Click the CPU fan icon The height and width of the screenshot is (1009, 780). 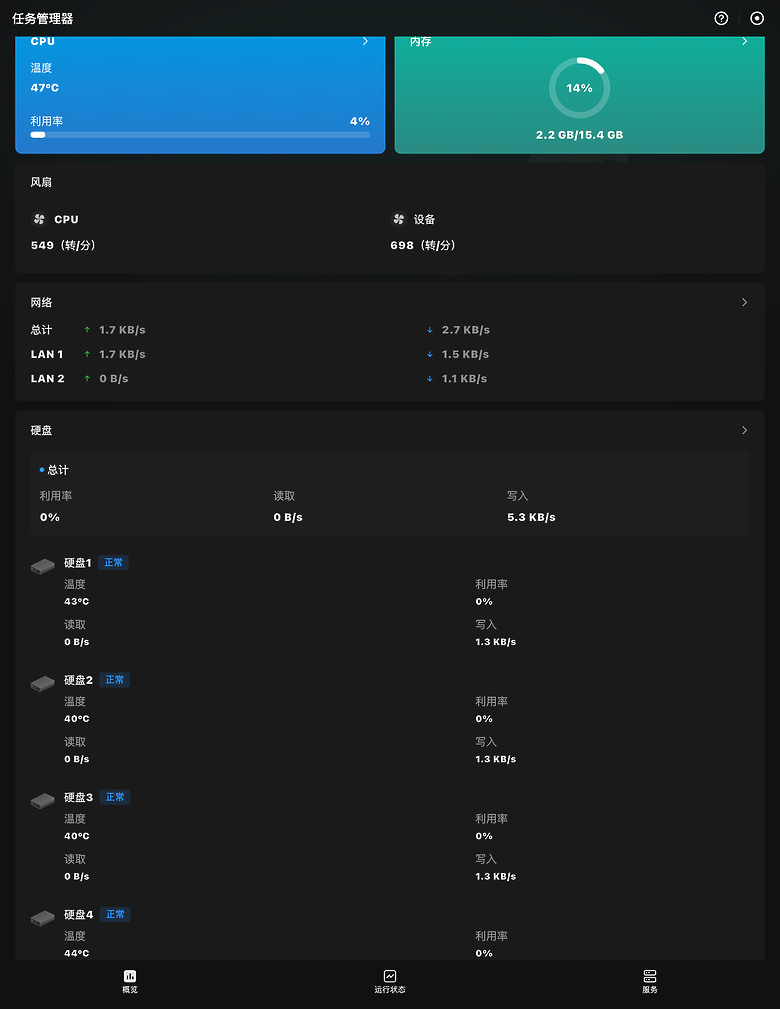point(39,219)
